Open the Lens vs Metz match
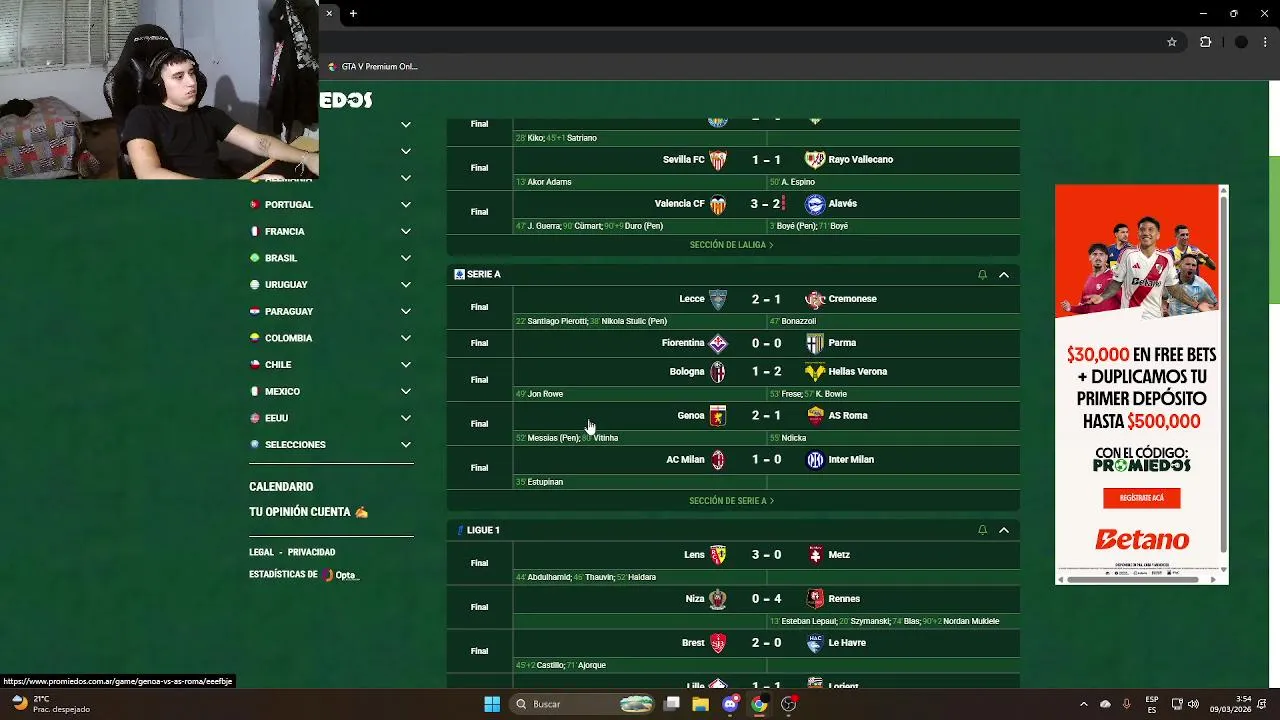 (x=733, y=563)
